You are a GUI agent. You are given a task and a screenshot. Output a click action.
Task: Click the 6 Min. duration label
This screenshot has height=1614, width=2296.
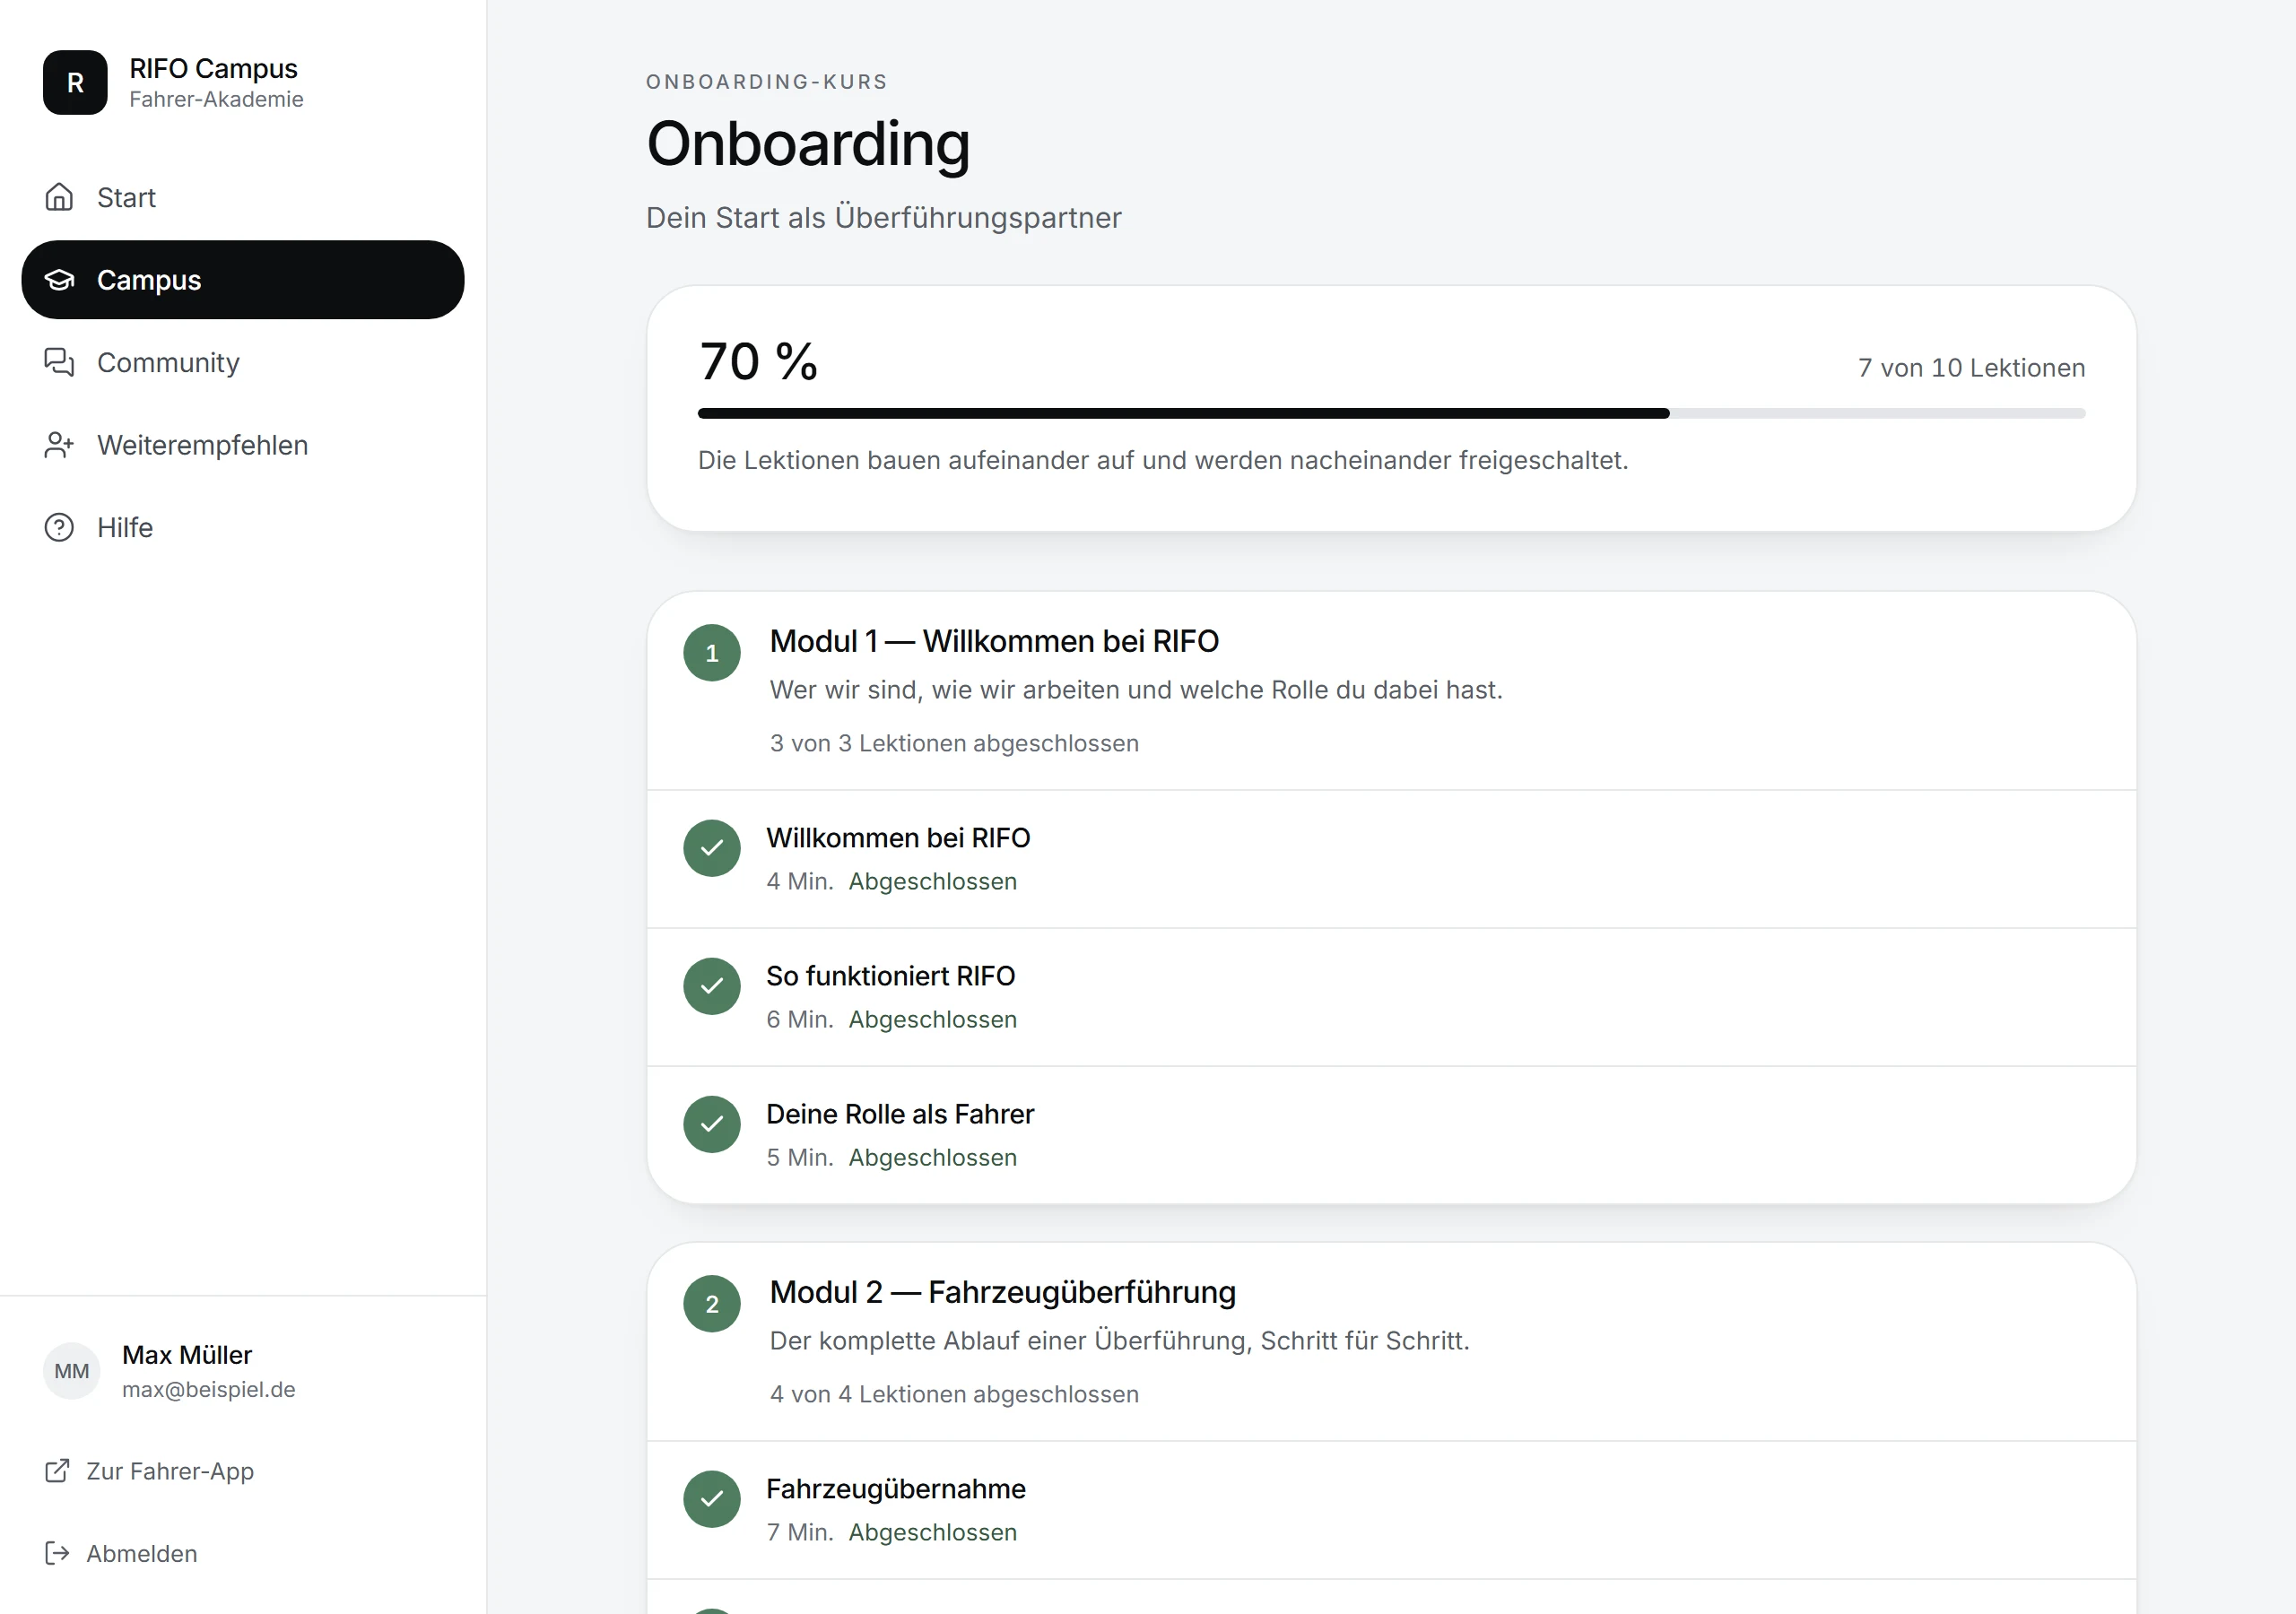pos(800,1019)
